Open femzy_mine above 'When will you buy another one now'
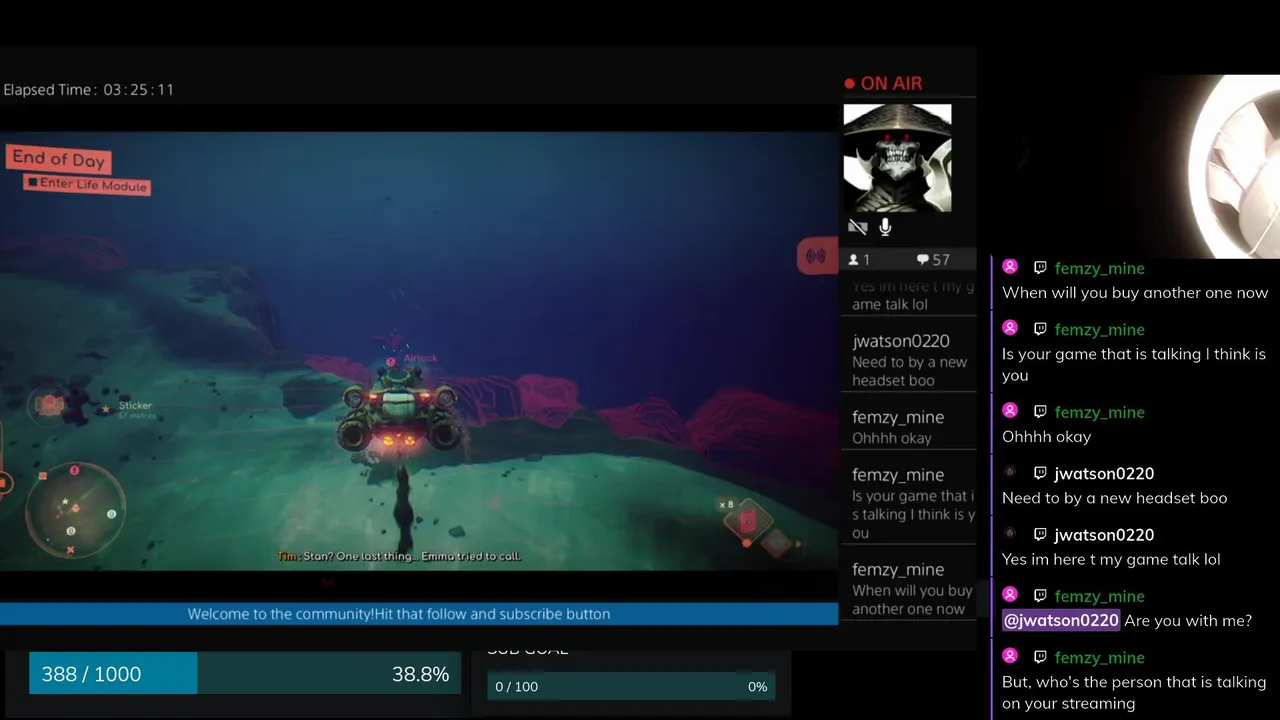Viewport: 1280px width, 720px height. (x=1099, y=268)
